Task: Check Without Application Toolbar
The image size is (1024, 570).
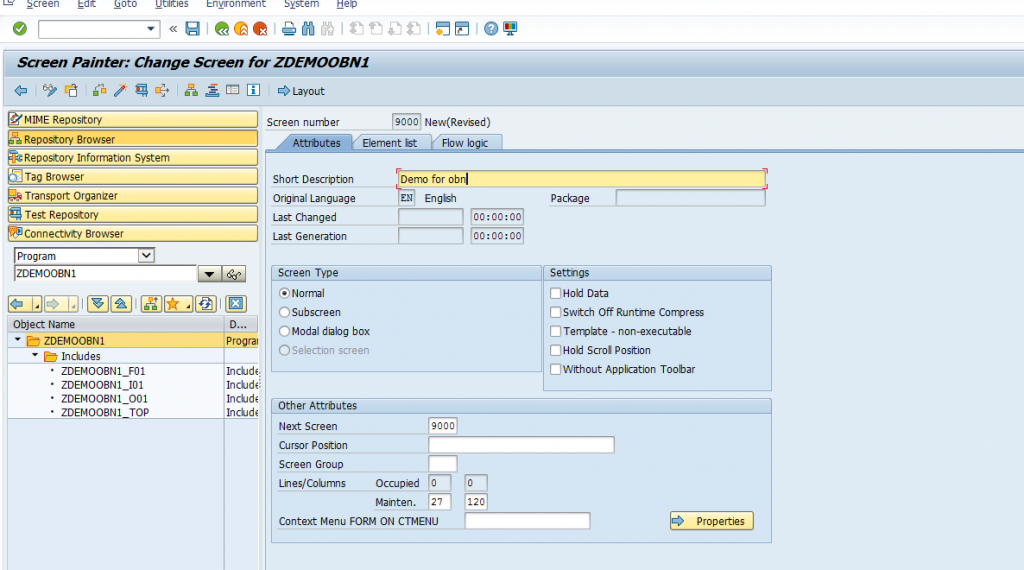Action: 556,370
